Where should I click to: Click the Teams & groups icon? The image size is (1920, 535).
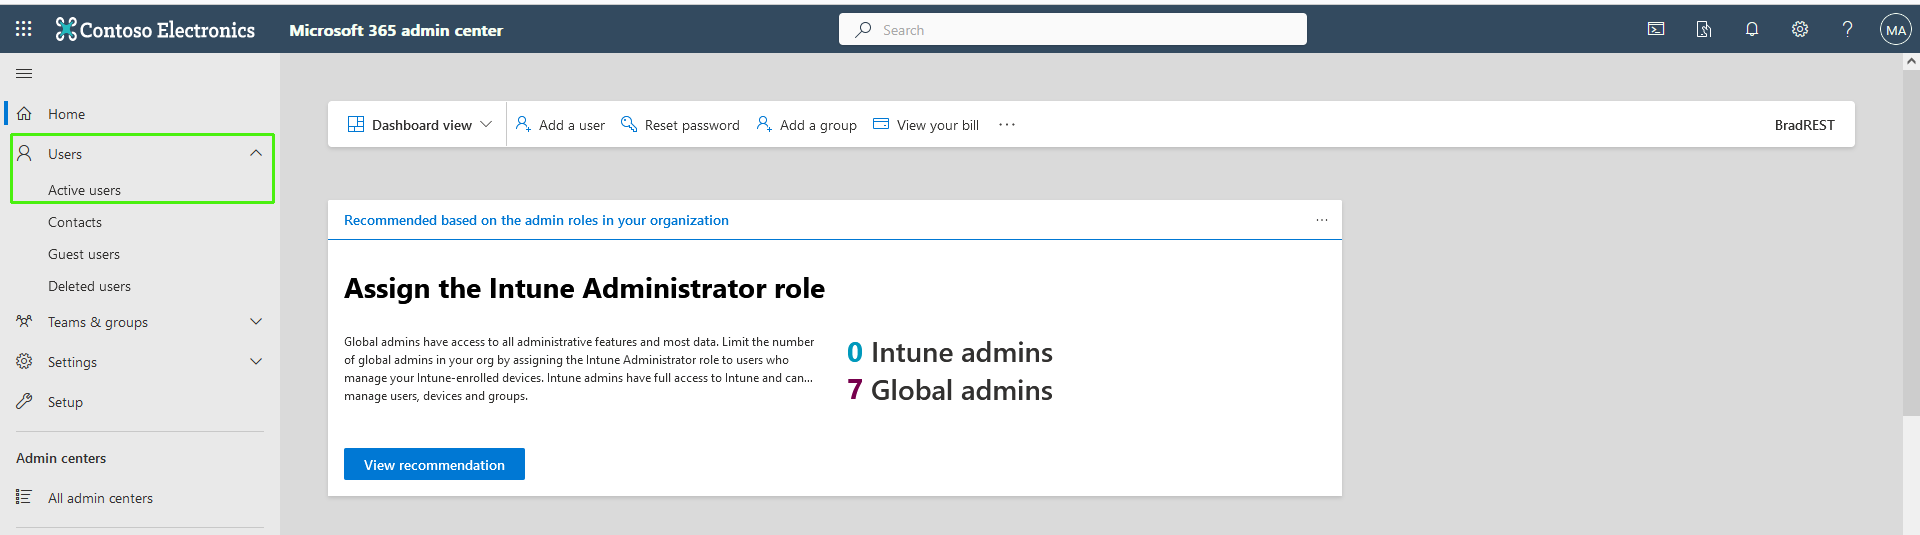24,321
